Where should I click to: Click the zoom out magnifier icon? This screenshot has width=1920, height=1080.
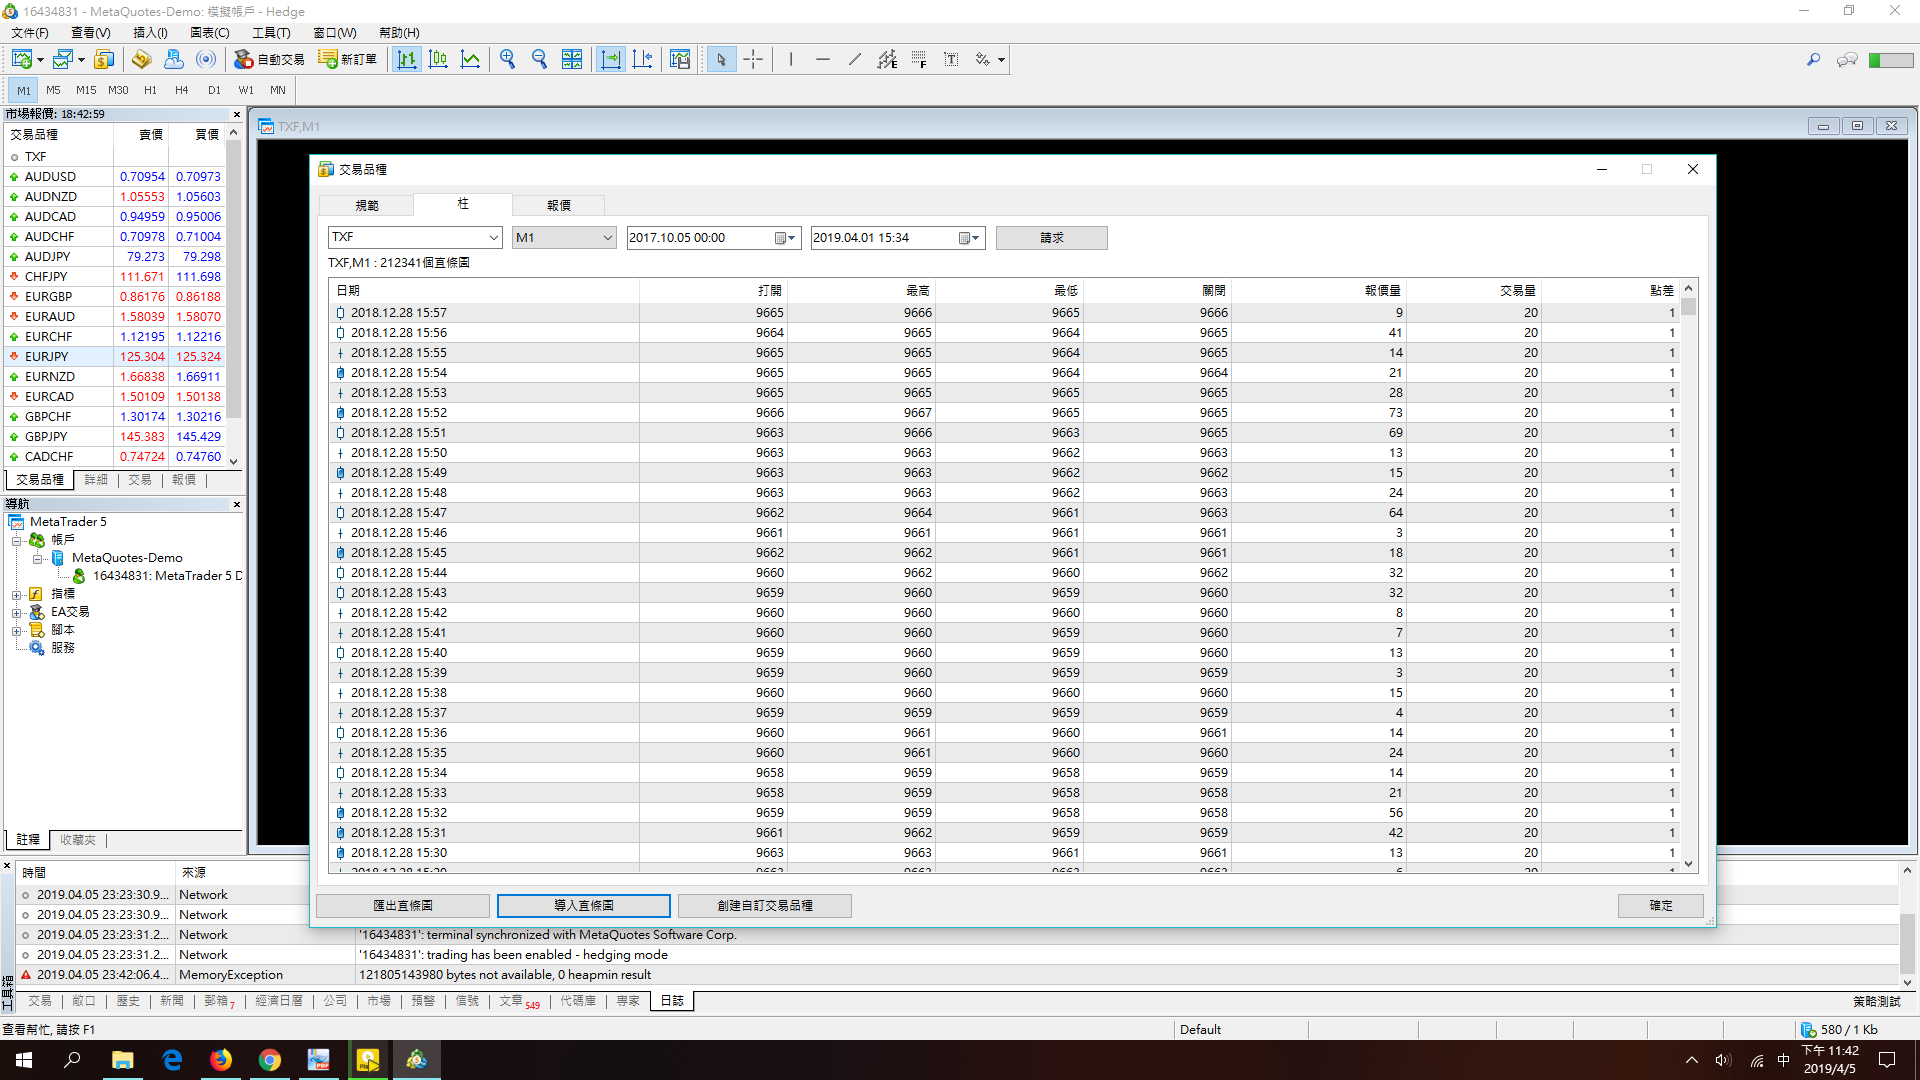539,59
